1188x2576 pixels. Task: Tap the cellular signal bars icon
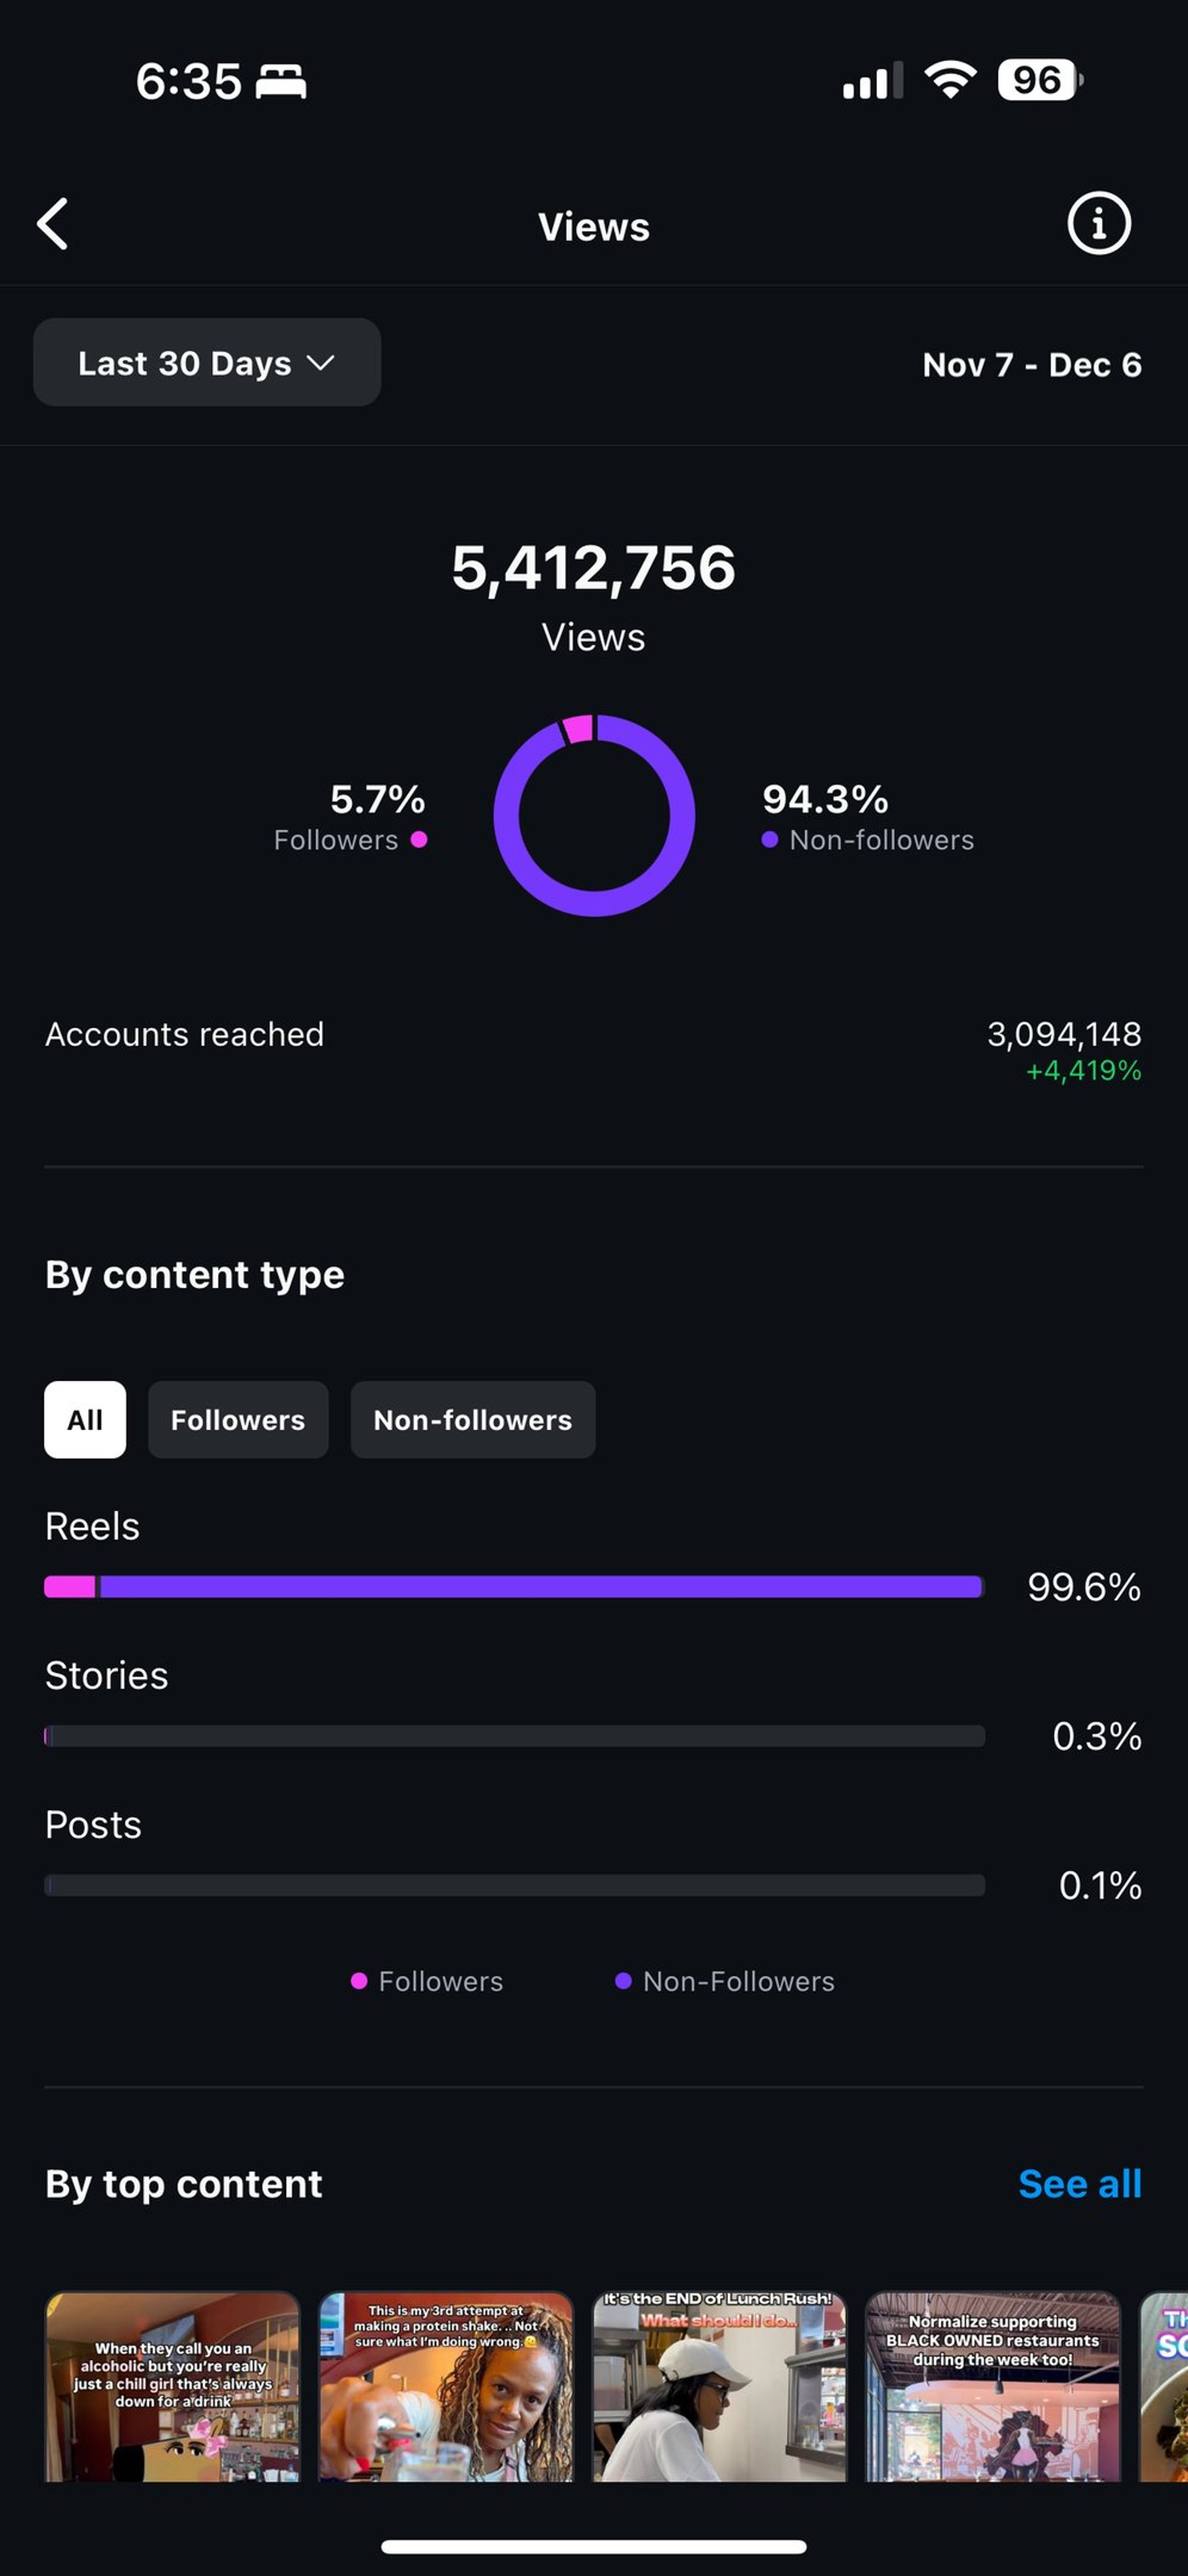click(x=872, y=81)
